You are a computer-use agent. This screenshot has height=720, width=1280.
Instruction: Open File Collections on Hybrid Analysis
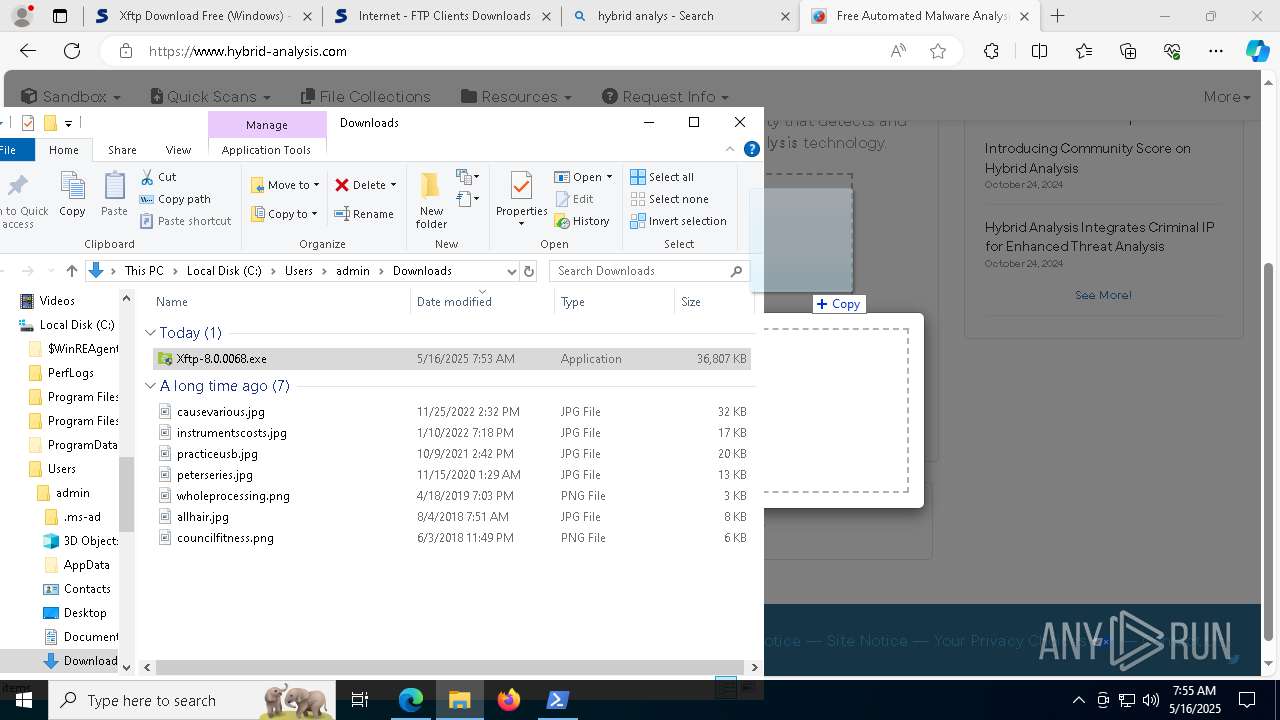click(365, 96)
